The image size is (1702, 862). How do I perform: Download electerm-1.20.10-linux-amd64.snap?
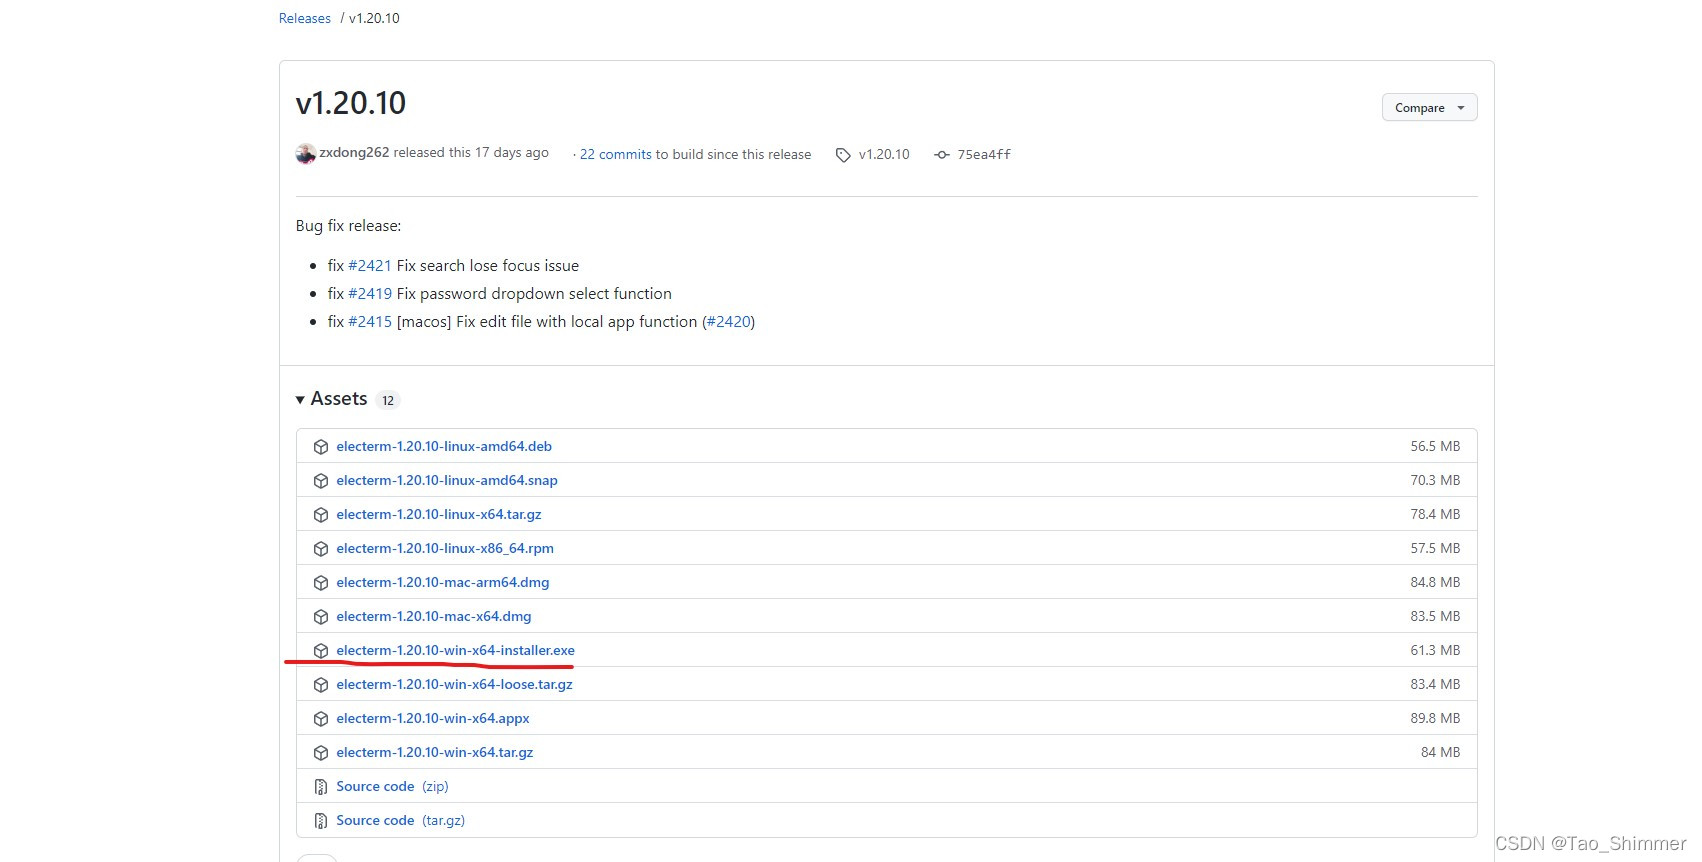447,480
